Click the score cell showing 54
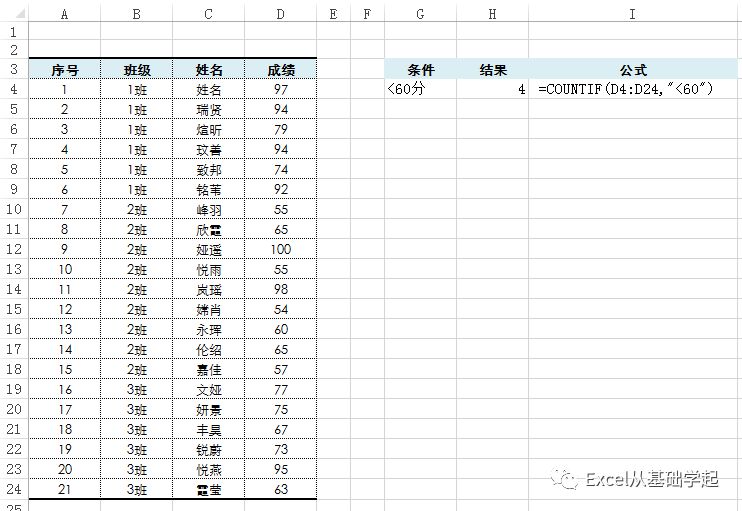Viewport: 742px width, 511px height. pos(281,309)
